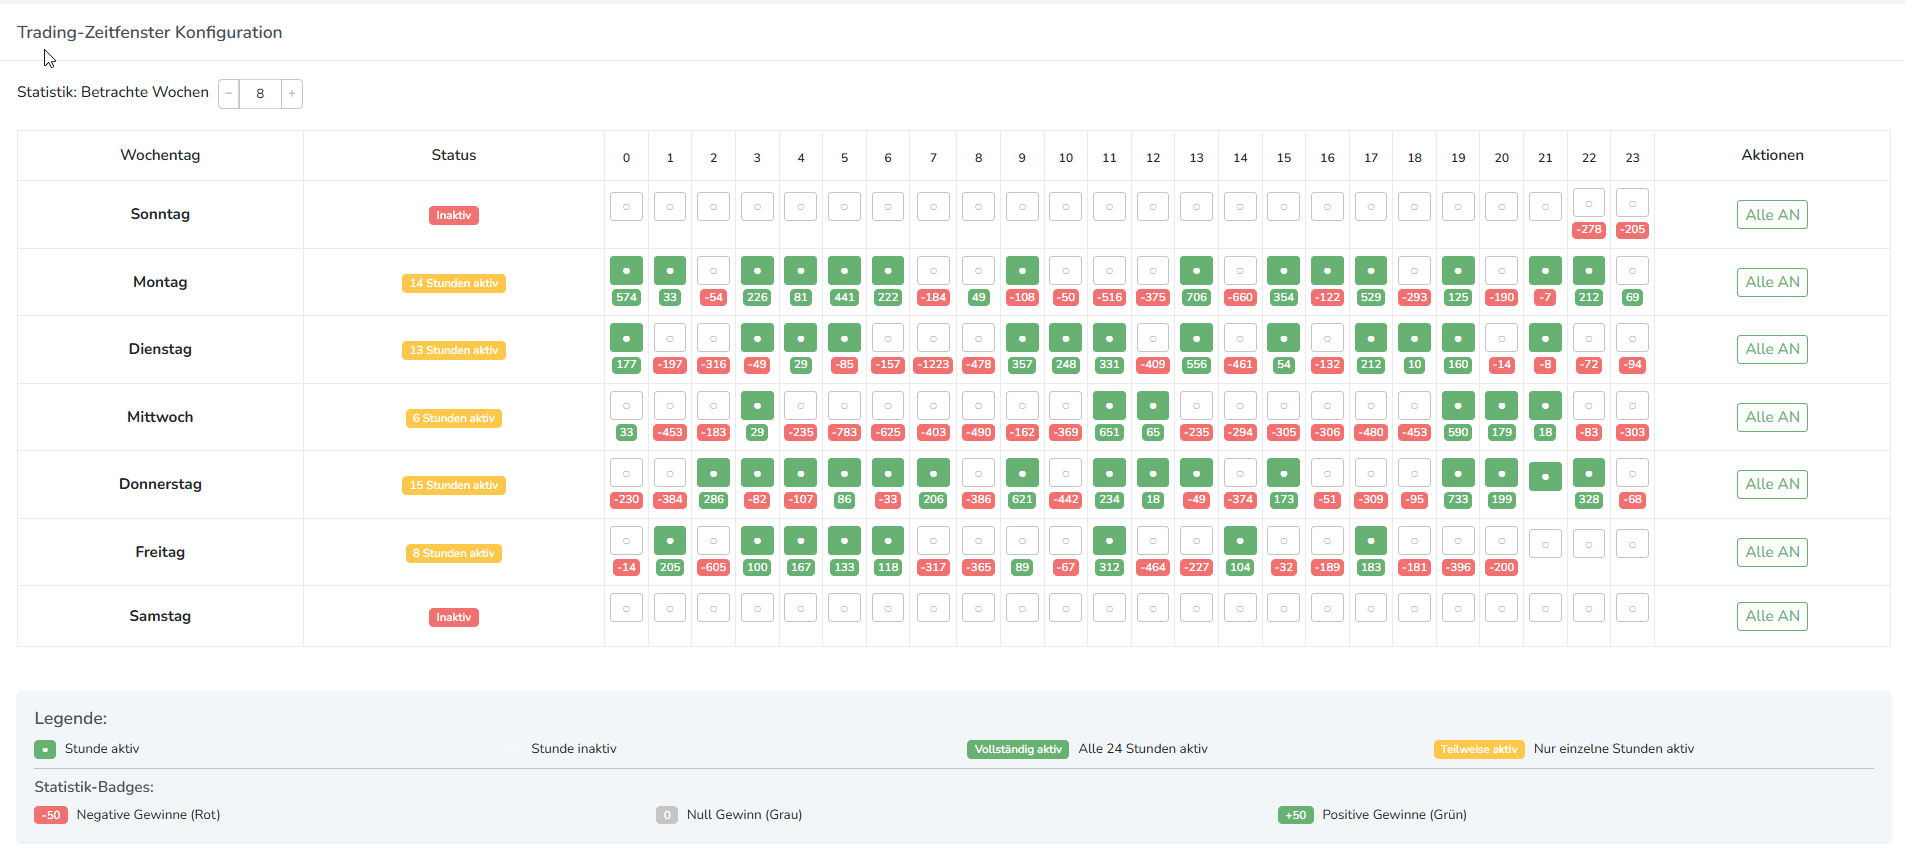The height and width of the screenshot is (853, 1905).
Task: Click the green Stunde aktiv legend icon
Action: pyautogui.click(x=45, y=749)
